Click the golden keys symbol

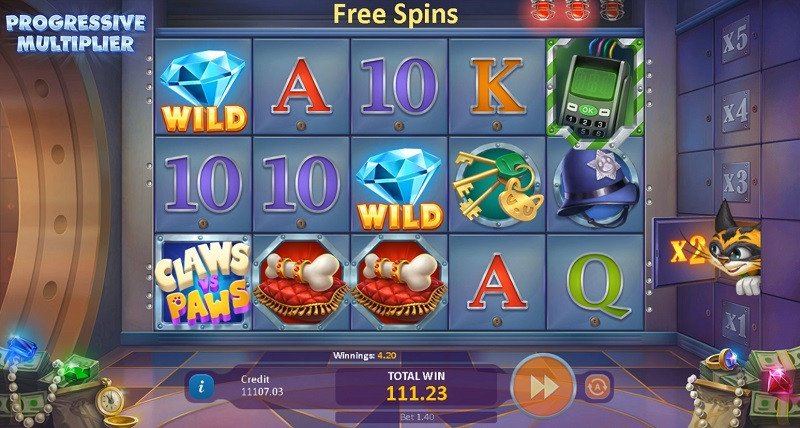pos(497,186)
